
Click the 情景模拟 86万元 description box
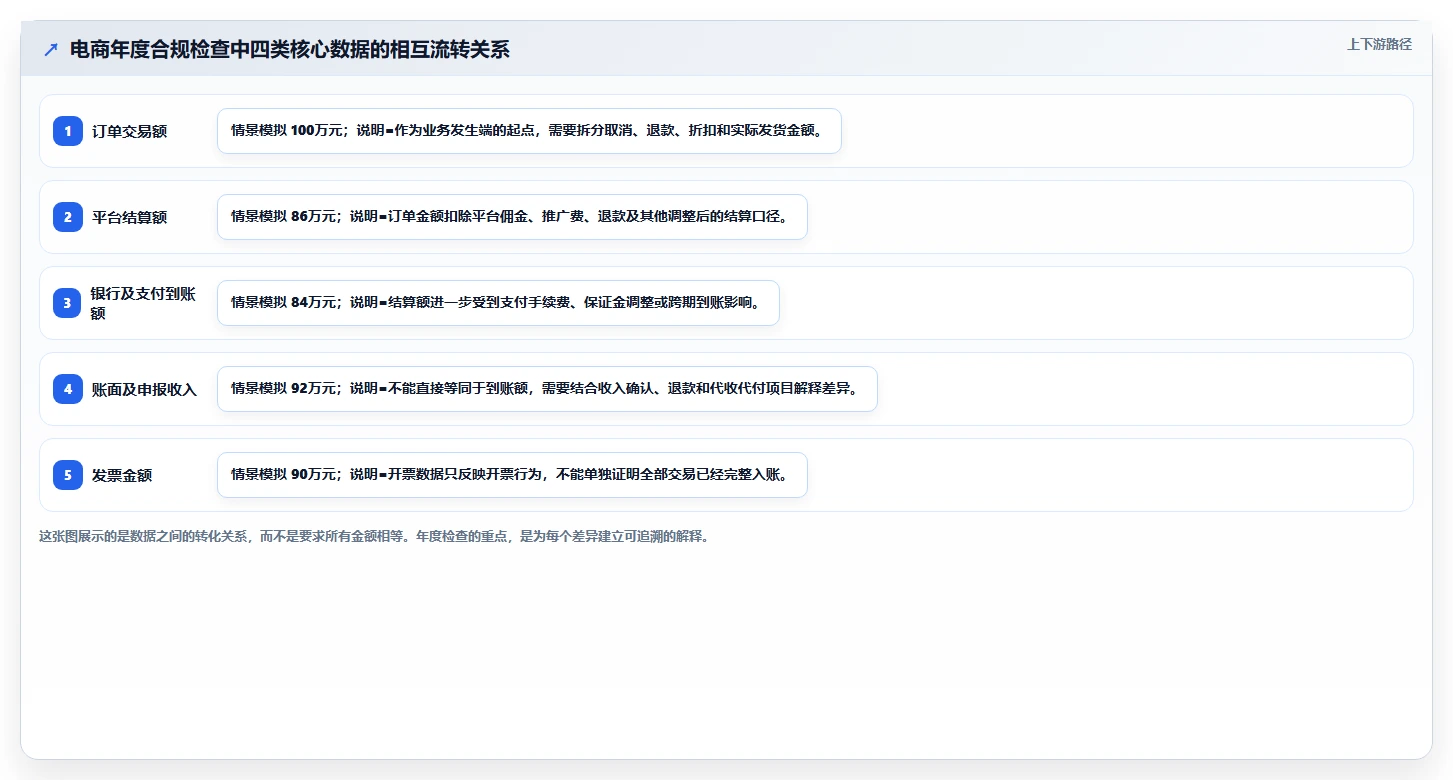point(512,217)
